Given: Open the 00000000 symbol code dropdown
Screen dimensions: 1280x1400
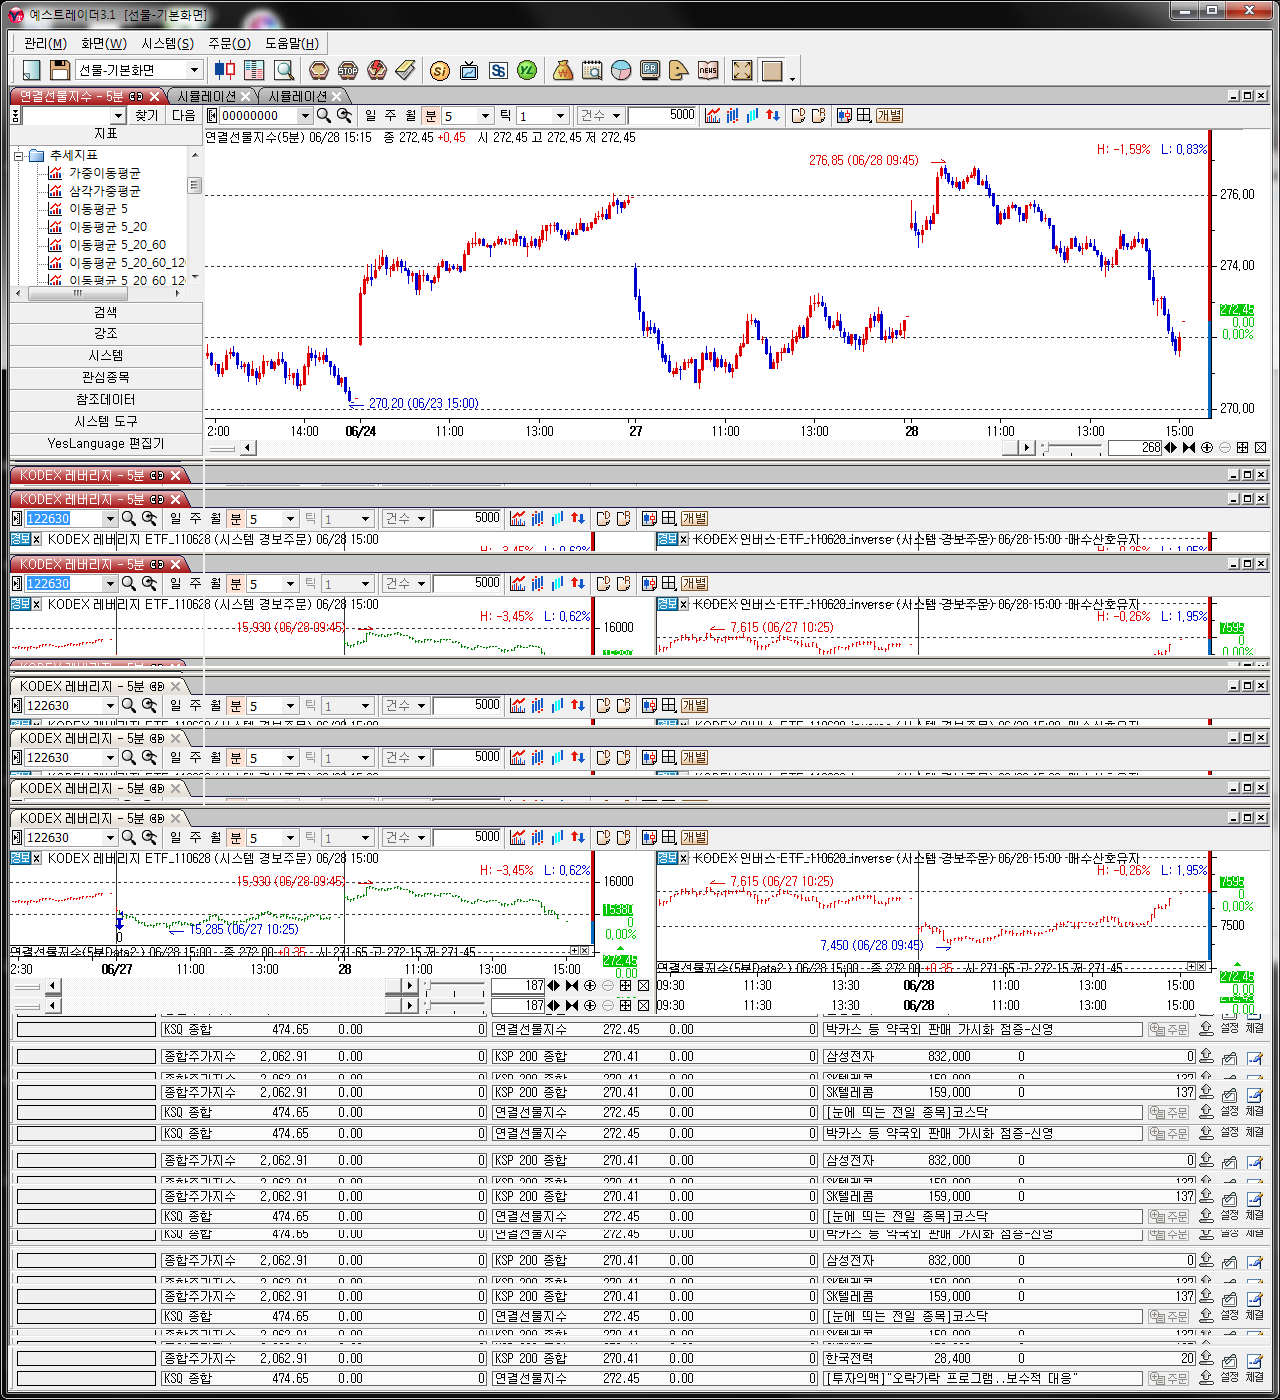Looking at the screenshot, I should pos(305,116).
